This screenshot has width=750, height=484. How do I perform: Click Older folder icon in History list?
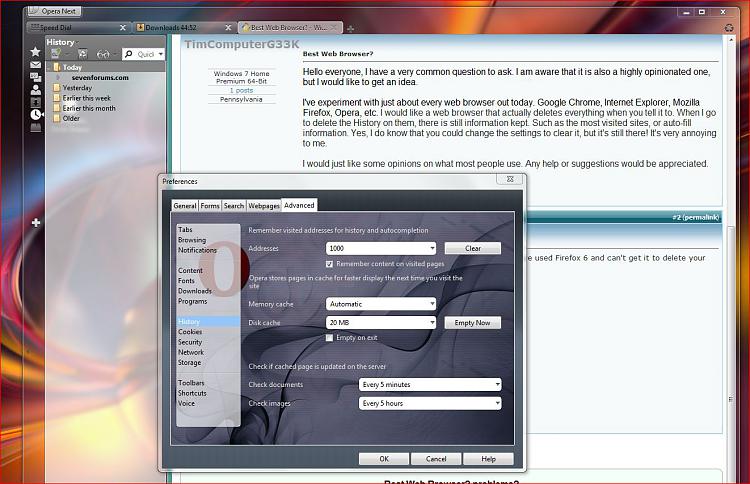coord(56,118)
